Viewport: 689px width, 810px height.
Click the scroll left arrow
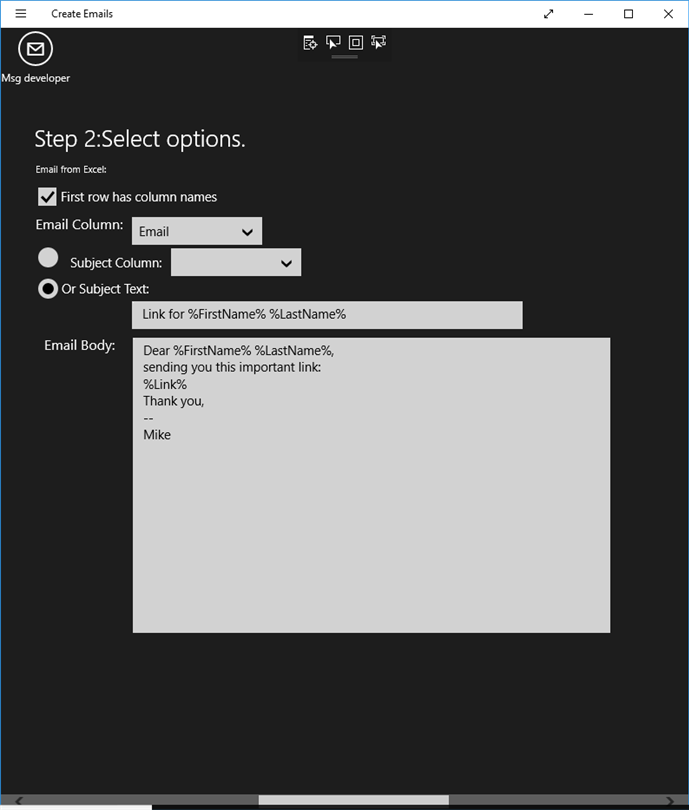(18, 800)
